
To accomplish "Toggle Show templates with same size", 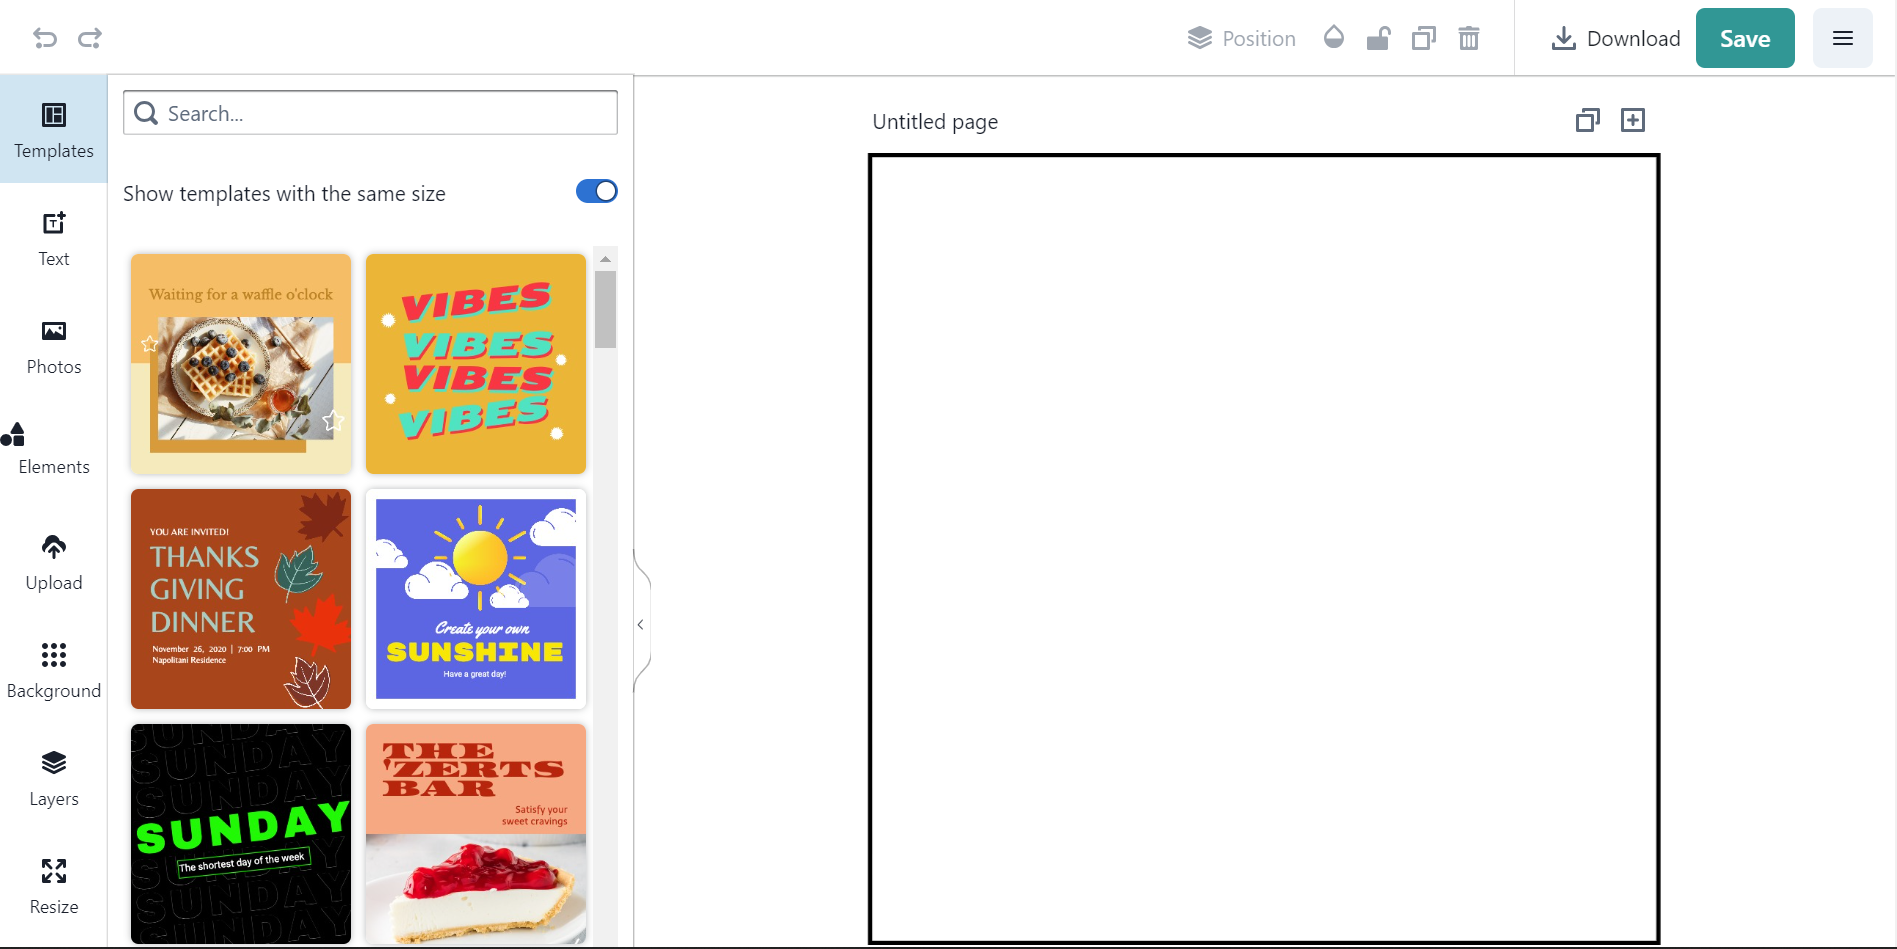I will pyautogui.click(x=597, y=191).
